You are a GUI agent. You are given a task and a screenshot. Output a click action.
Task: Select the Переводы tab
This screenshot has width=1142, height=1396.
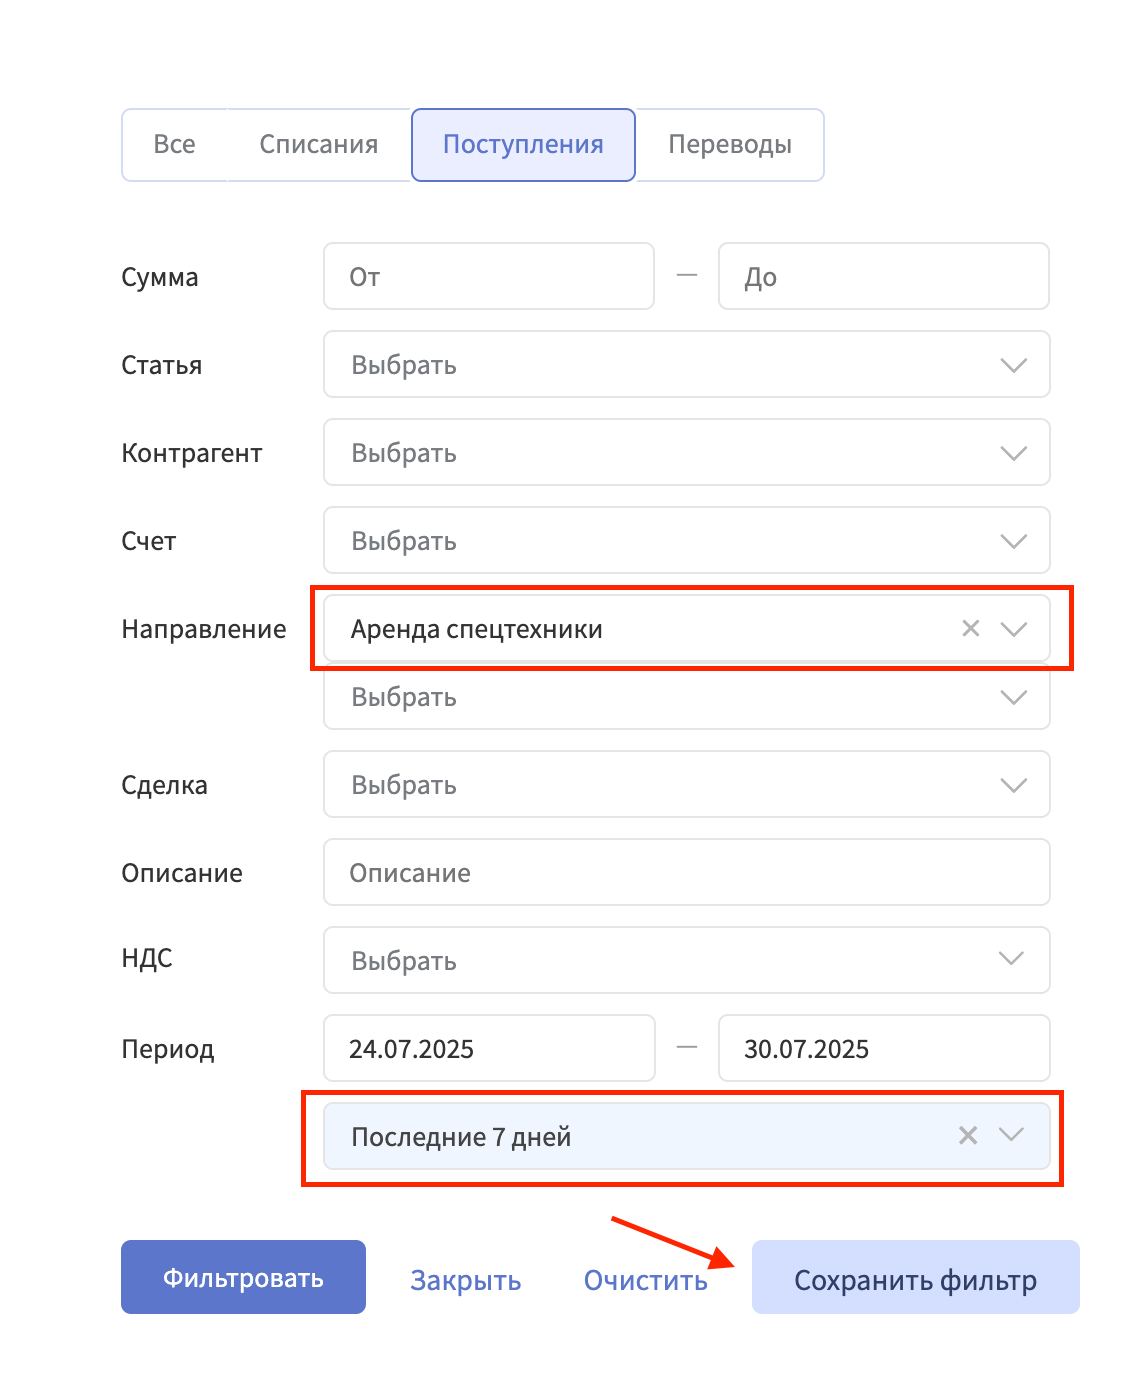(730, 145)
